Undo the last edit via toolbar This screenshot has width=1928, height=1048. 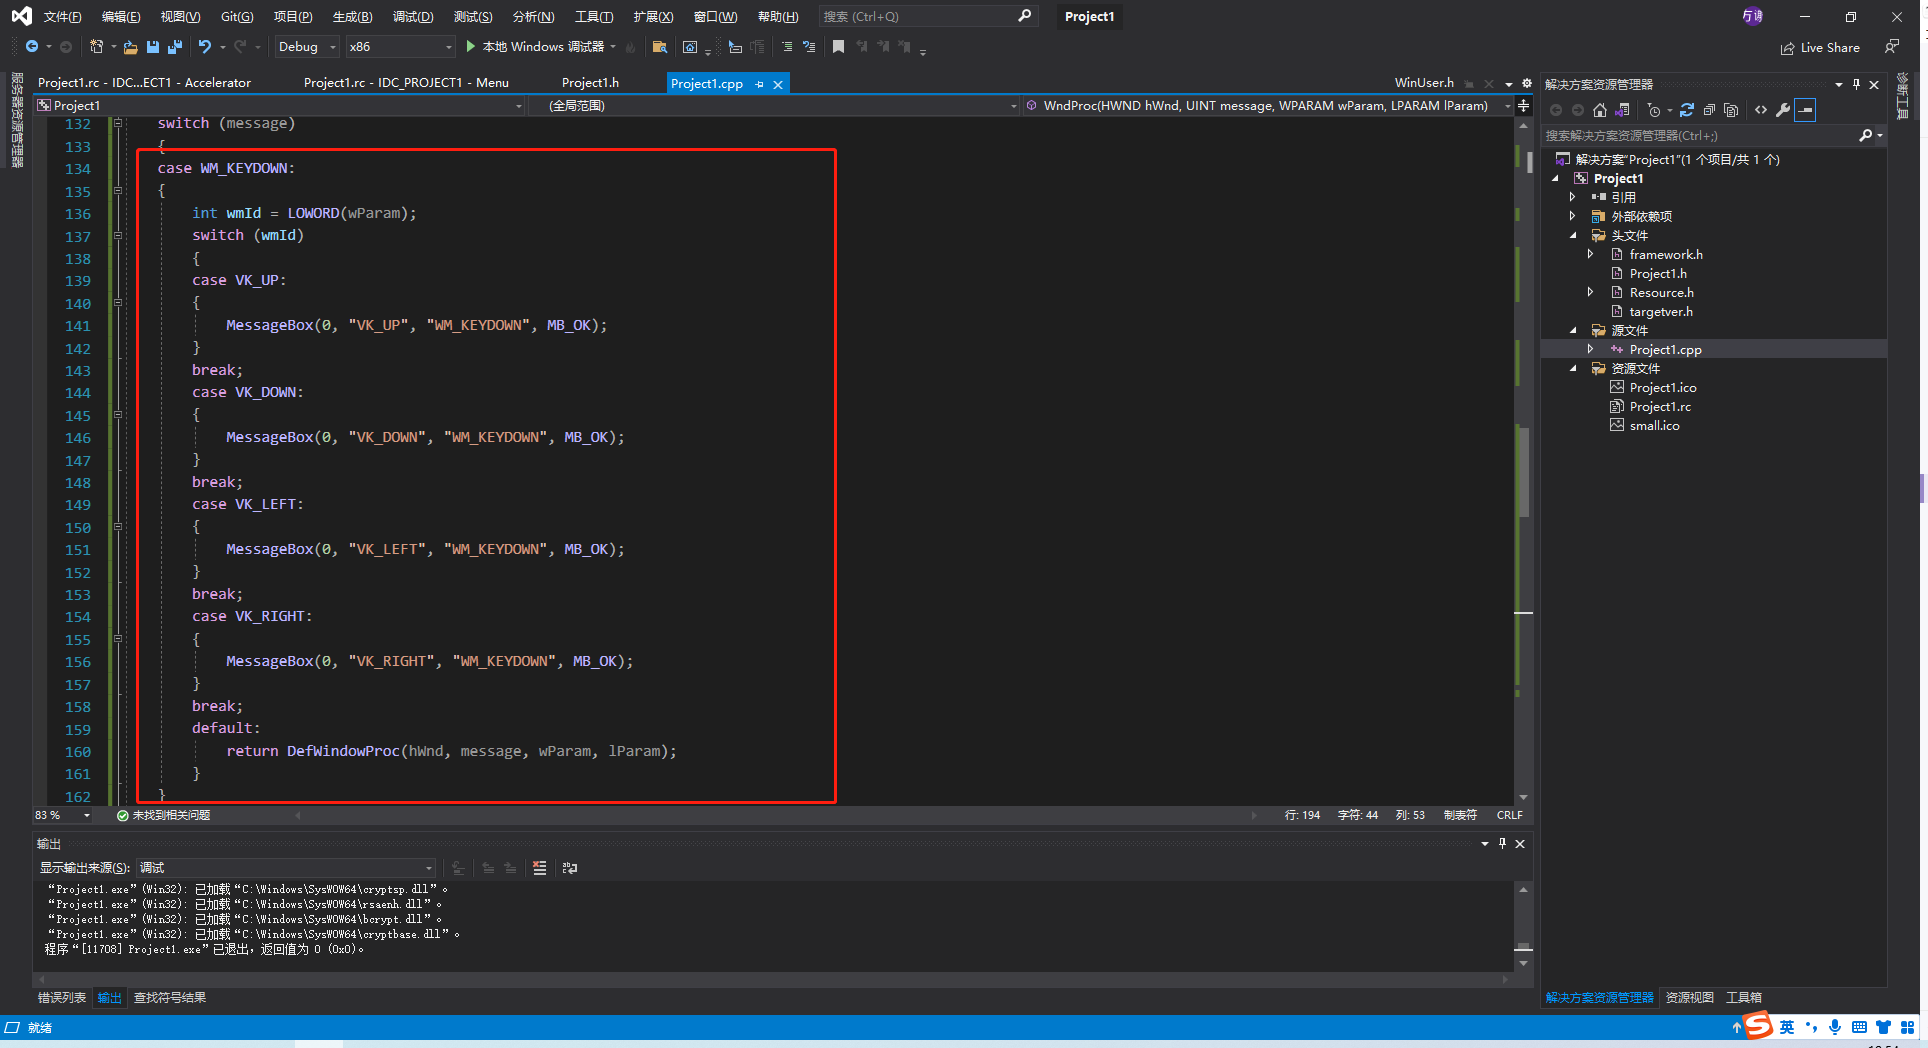point(205,47)
